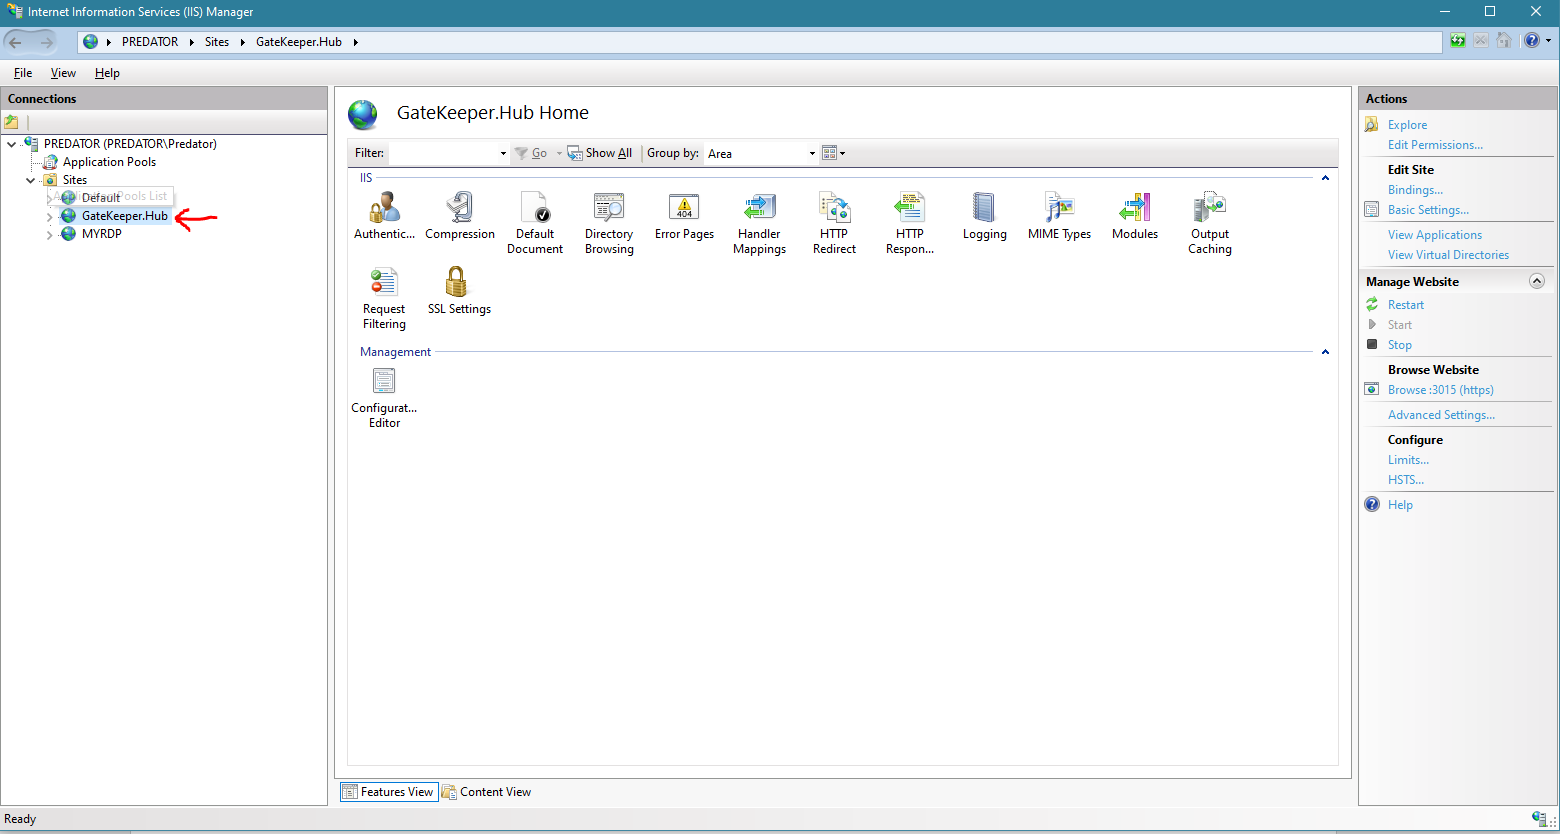Open the Authentication feature icon
Screen dimensions: 1560x834
point(384,209)
